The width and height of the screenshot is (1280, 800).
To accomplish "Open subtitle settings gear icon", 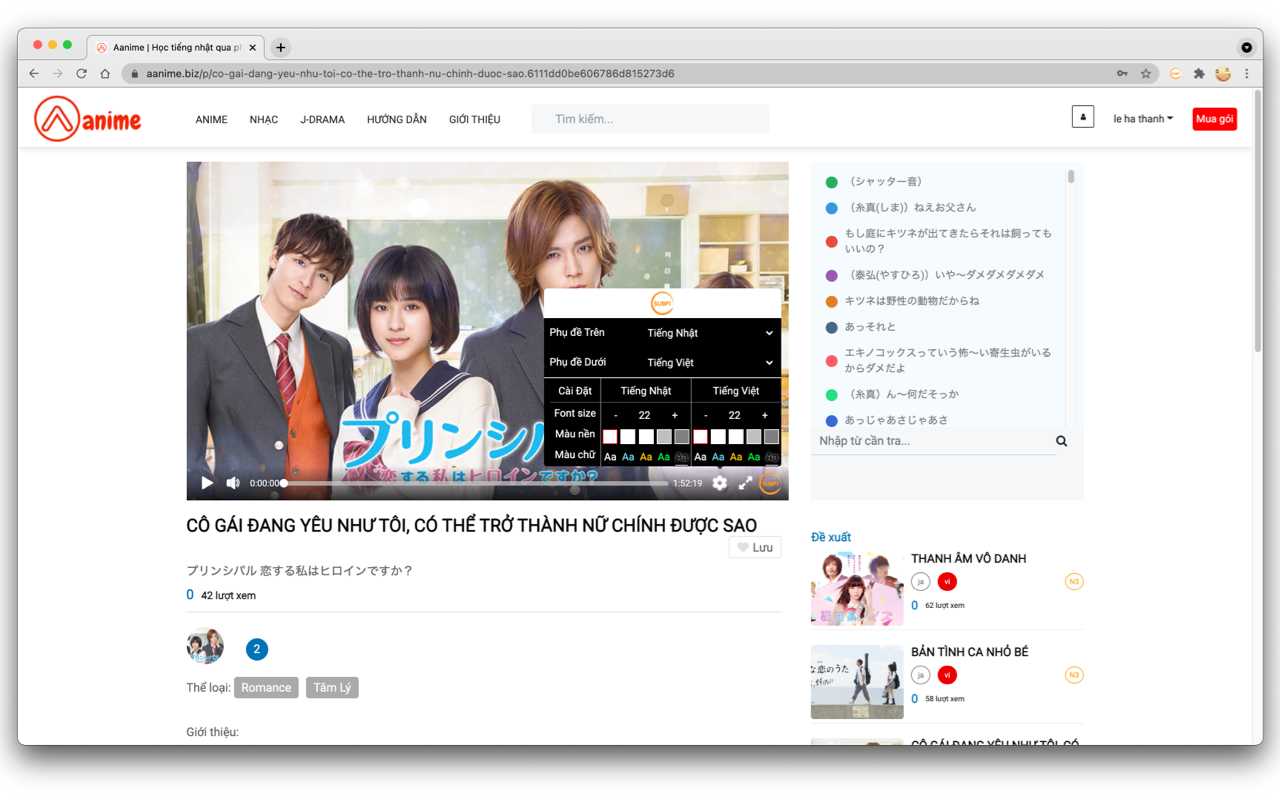I will click(719, 483).
